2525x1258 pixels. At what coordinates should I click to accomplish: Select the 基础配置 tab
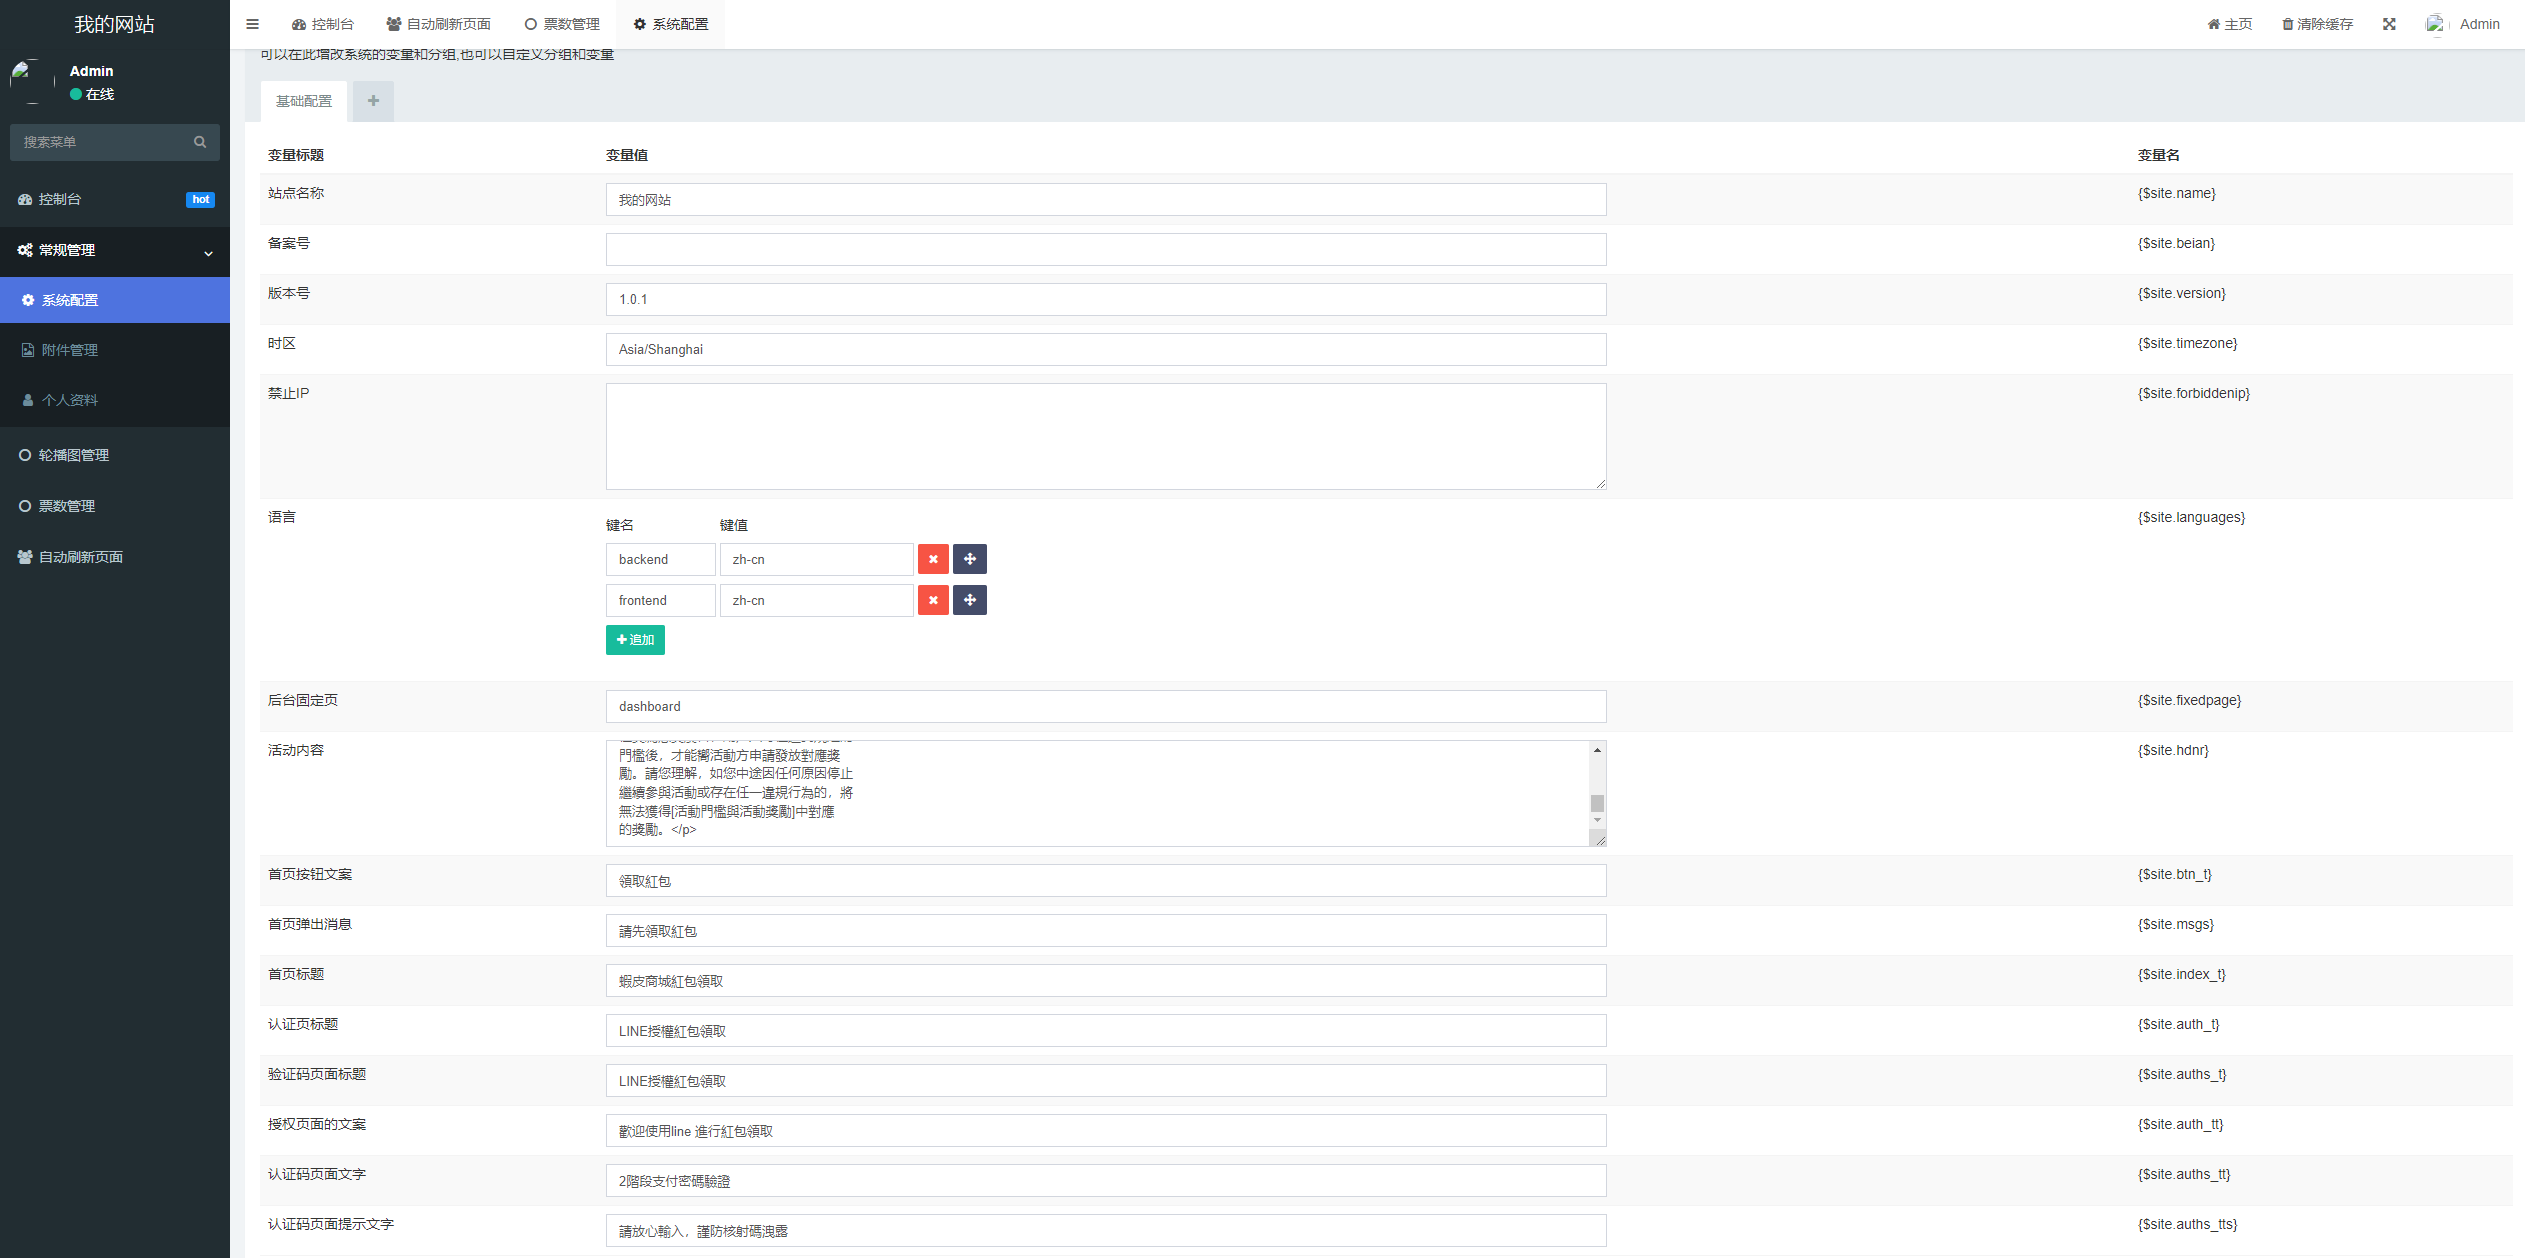pos(304,101)
